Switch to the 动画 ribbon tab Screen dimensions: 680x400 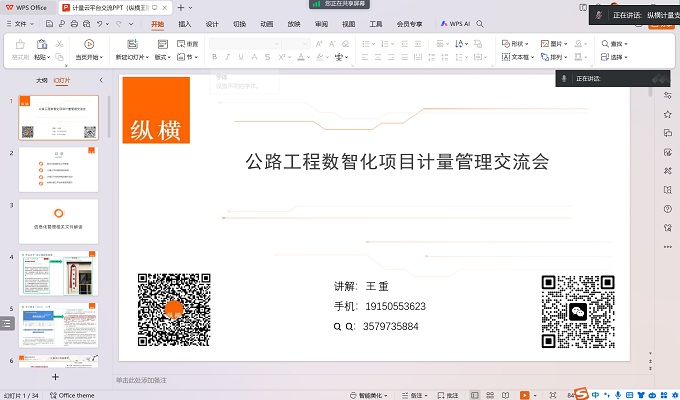click(267, 24)
